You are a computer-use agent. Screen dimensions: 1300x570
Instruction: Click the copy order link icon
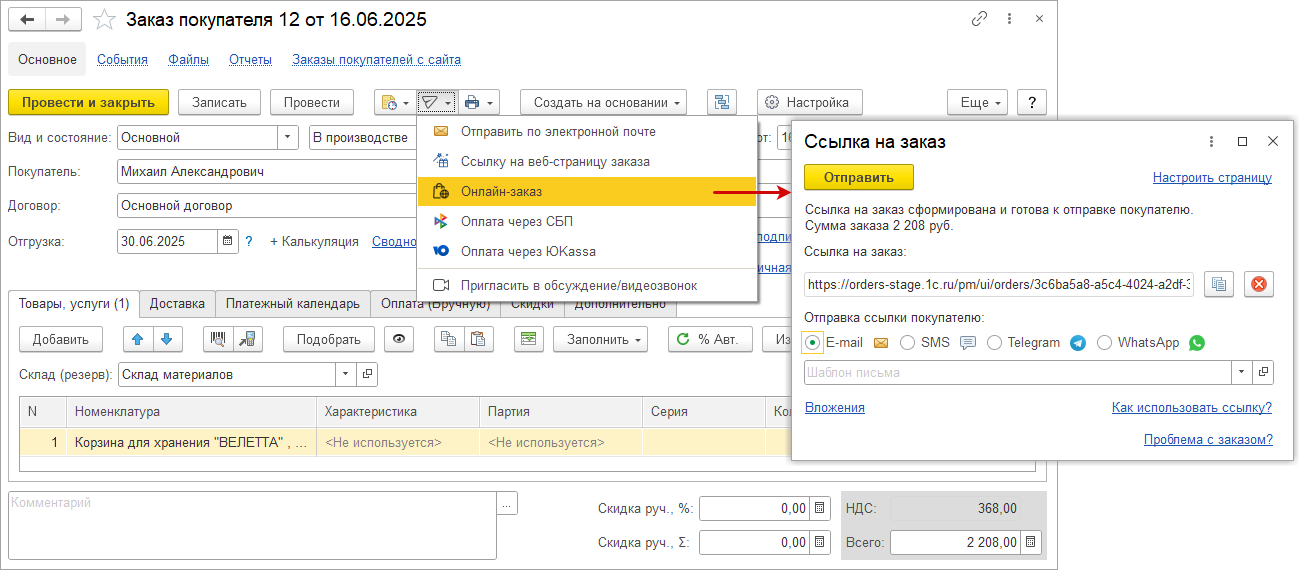click(x=1218, y=284)
